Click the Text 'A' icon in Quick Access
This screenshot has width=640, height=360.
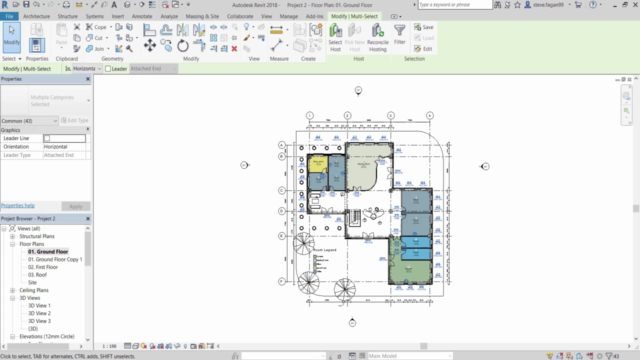pos(114,4)
